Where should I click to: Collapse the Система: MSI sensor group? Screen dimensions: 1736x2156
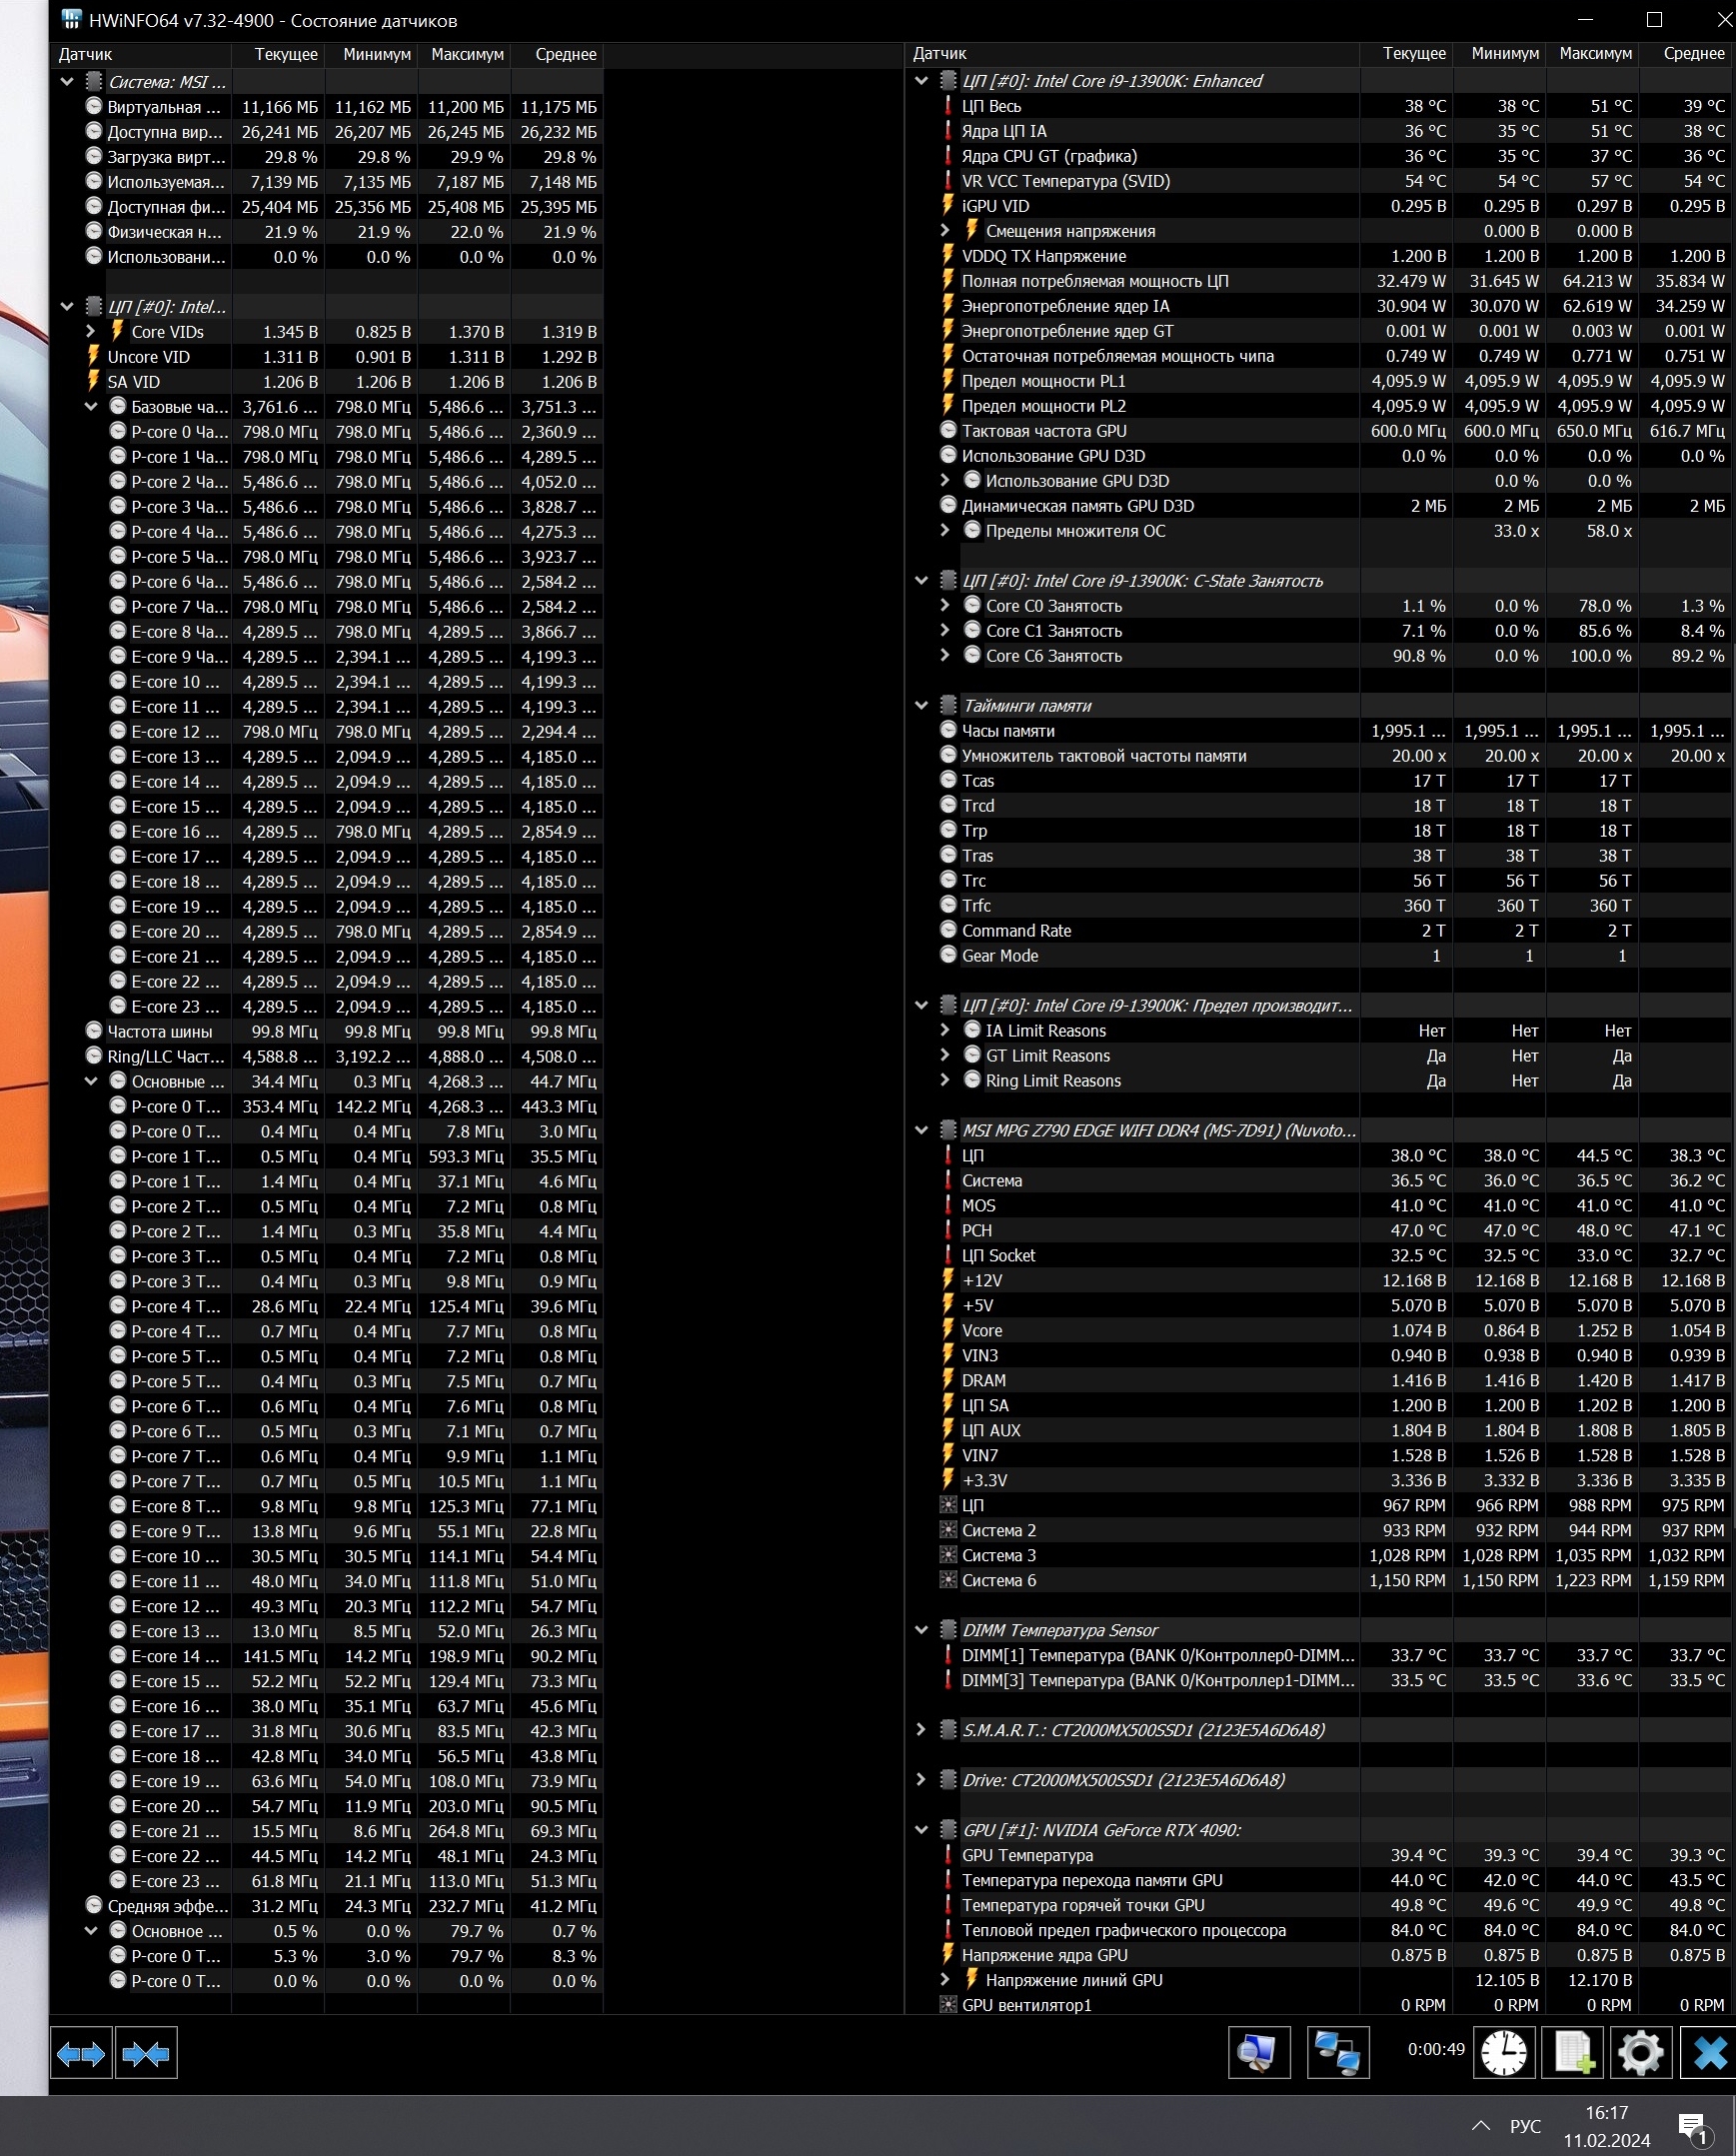67,82
